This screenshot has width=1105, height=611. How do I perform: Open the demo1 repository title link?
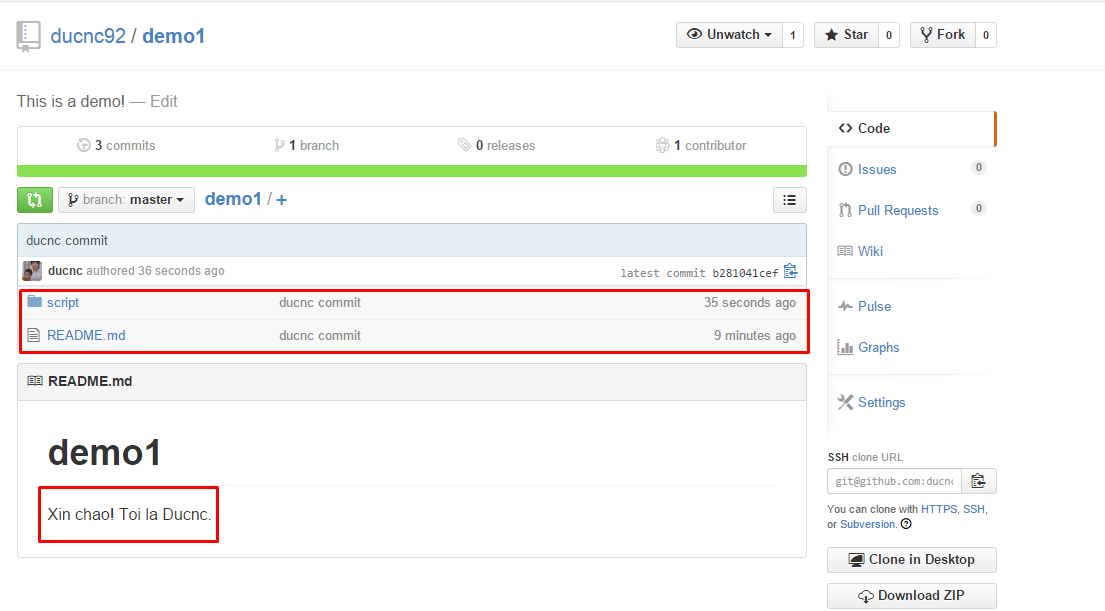173,36
